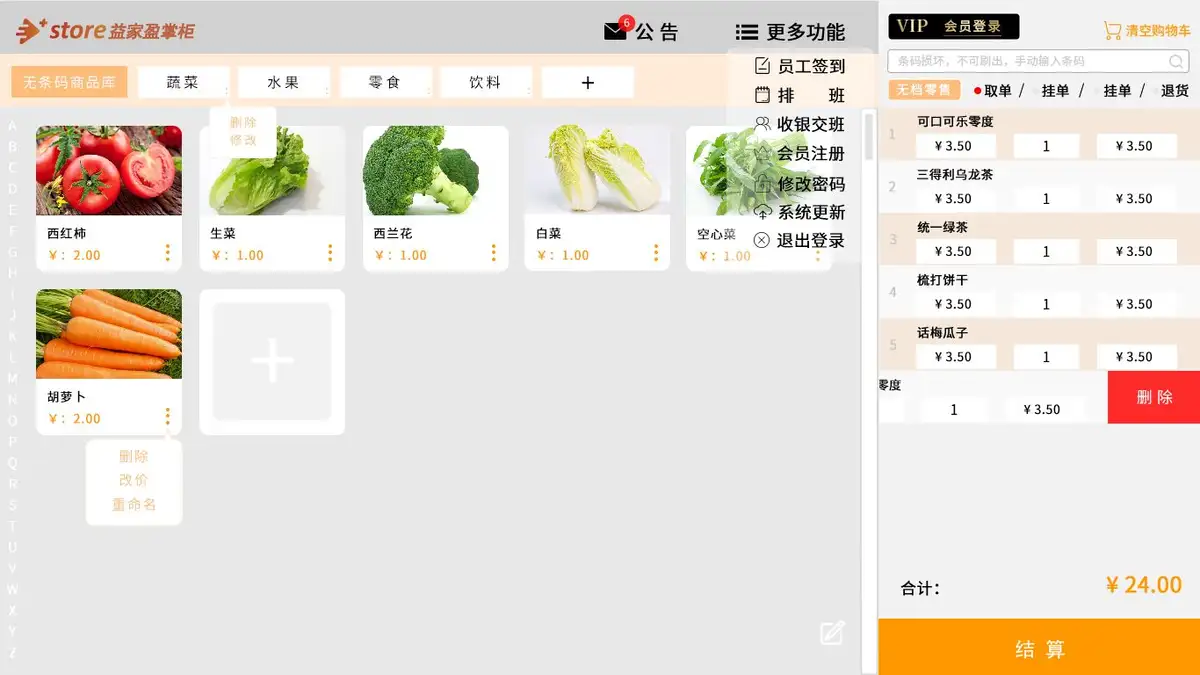Screen dimensions: 1200x675
Task: Click quantity field of 统一绿茶
Action: pyautogui.click(x=1046, y=251)
